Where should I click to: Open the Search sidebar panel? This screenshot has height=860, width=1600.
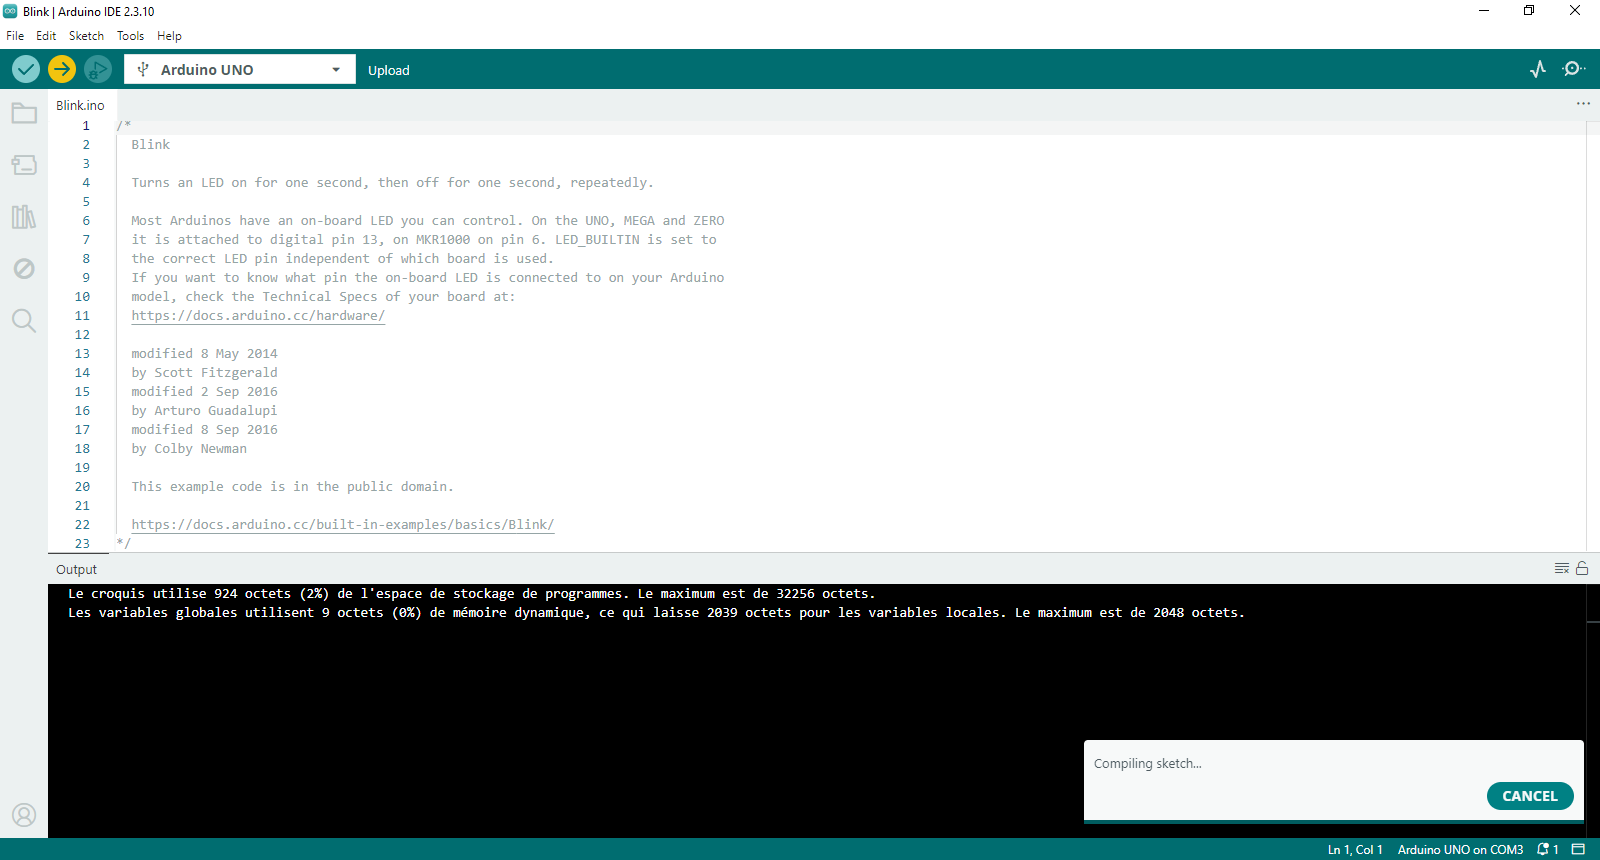point(24,320)
